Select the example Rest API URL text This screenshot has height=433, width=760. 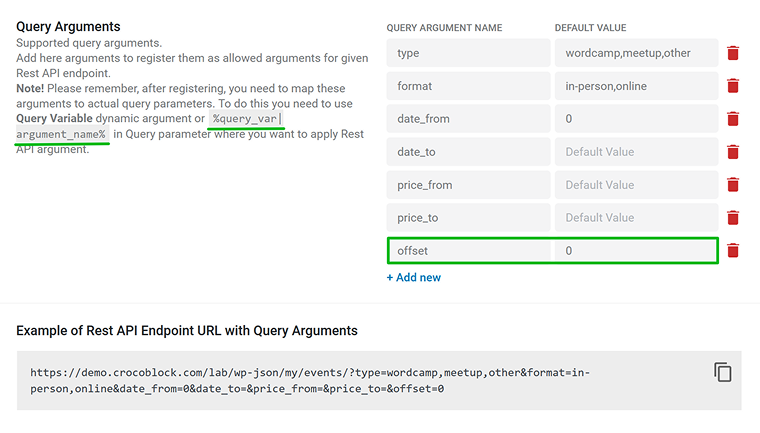[x=310, y=381]
